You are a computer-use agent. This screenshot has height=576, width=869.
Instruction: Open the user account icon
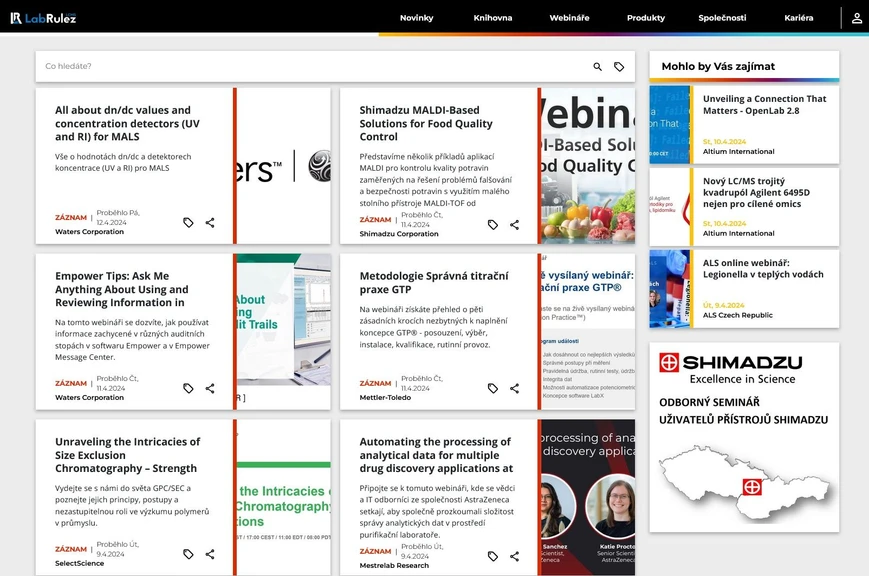pyautogui.click(x=856, y=18)
